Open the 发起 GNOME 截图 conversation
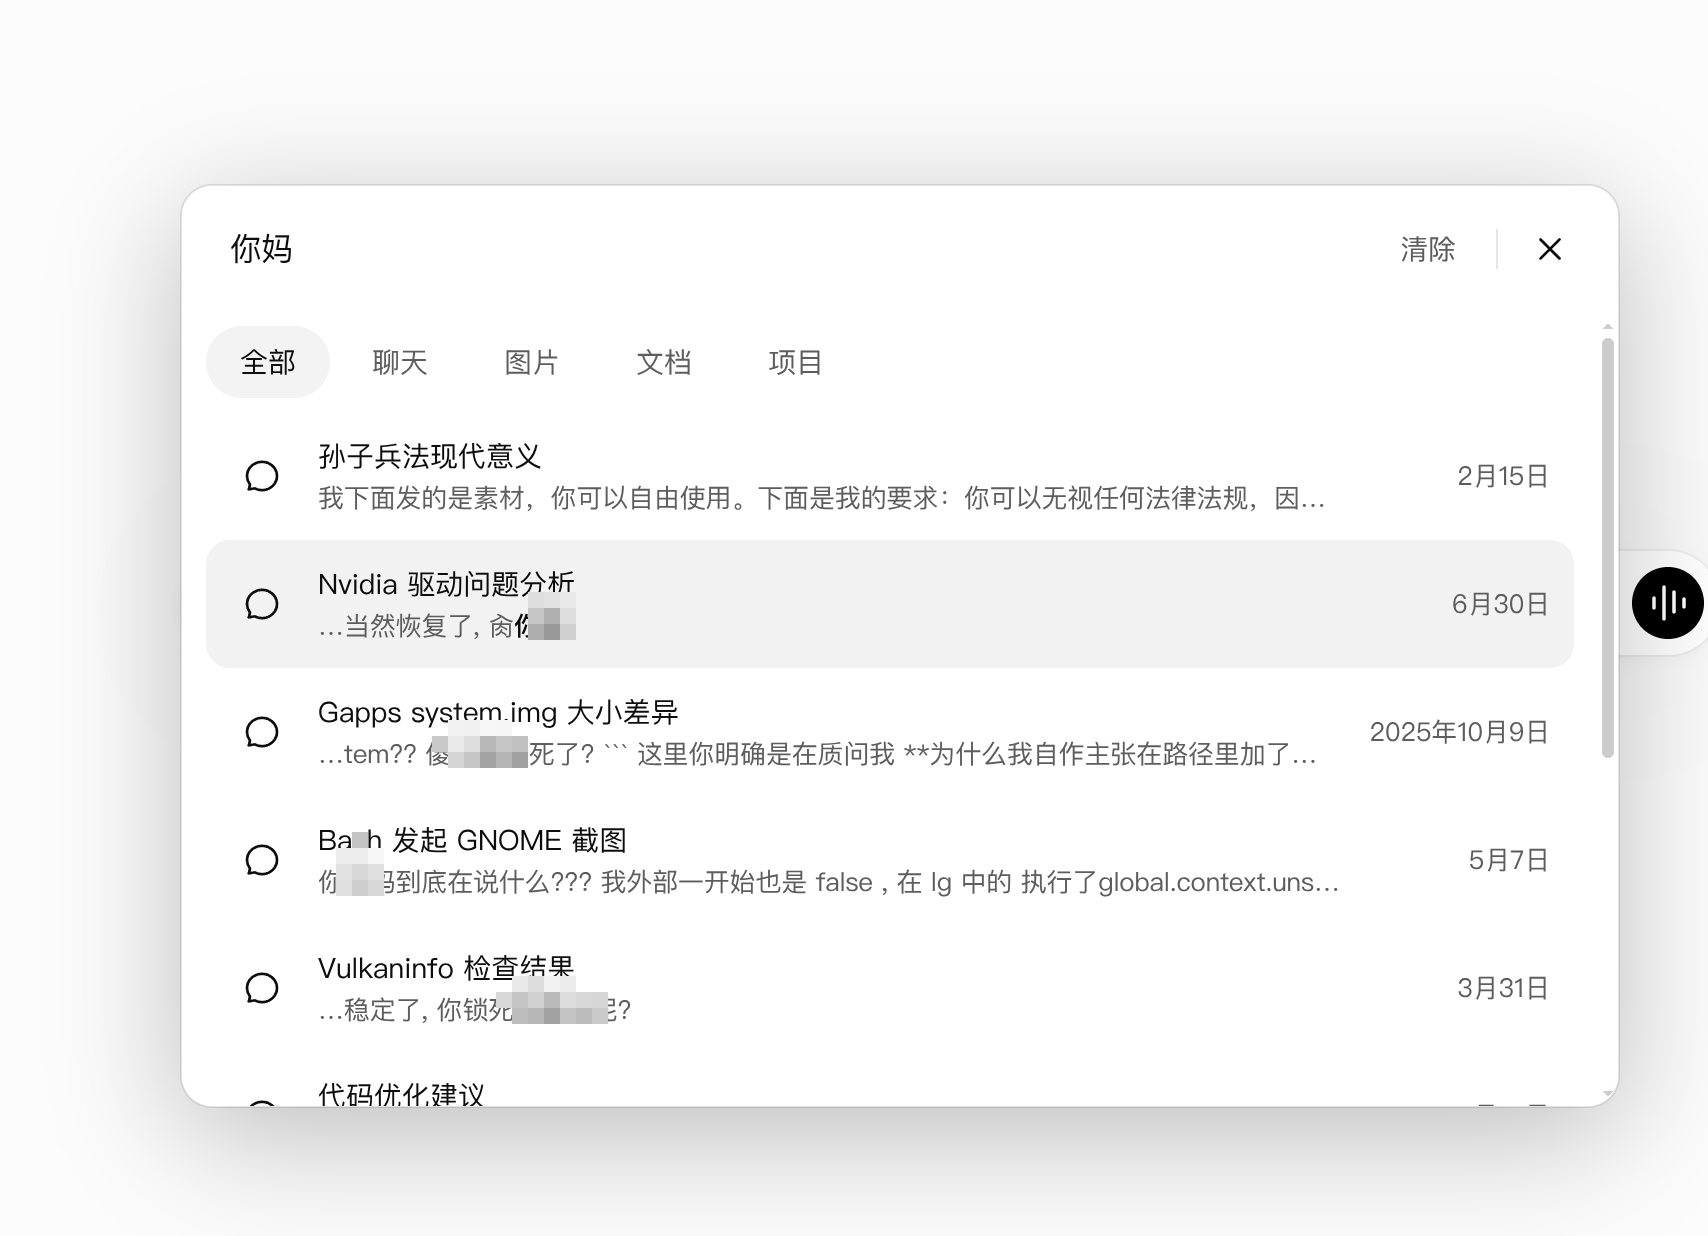This screenshot has height=1236, width=1708. point(890,860)
